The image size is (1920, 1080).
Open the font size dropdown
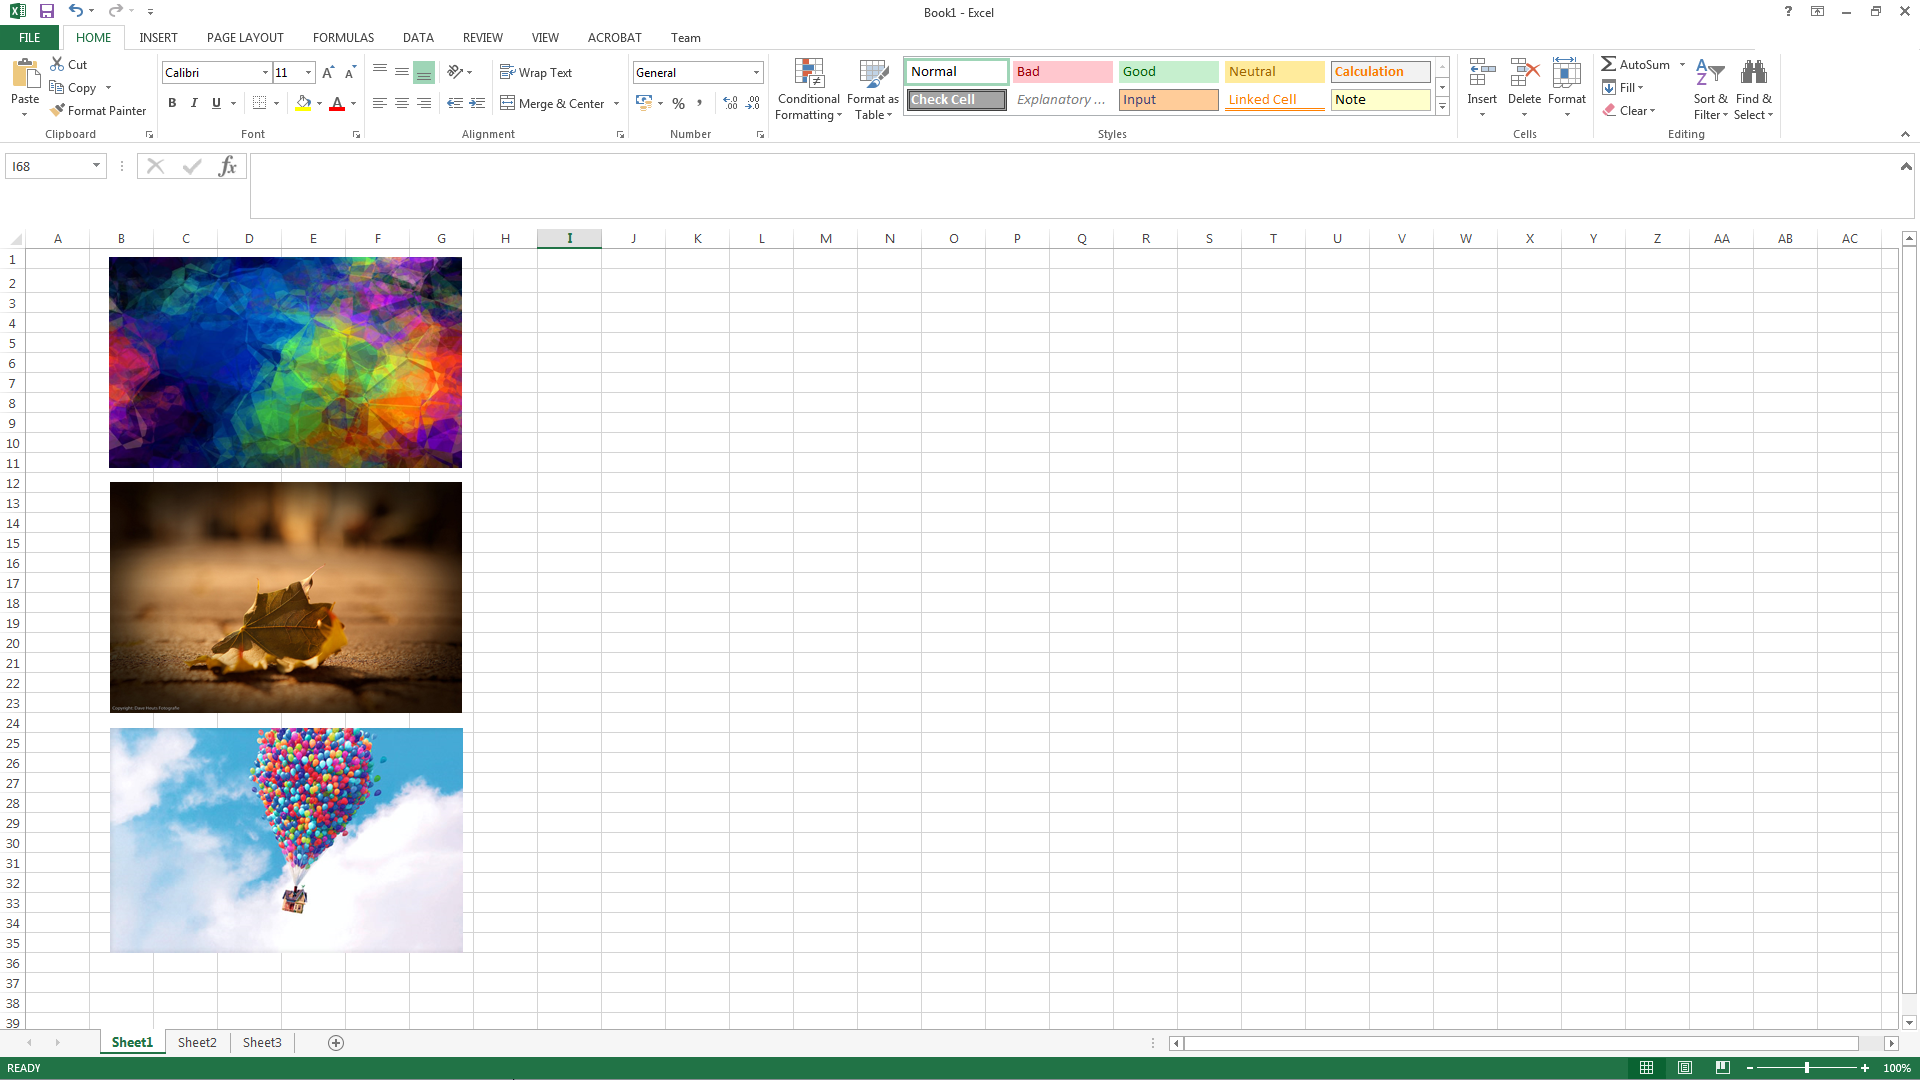coord(307,72)
